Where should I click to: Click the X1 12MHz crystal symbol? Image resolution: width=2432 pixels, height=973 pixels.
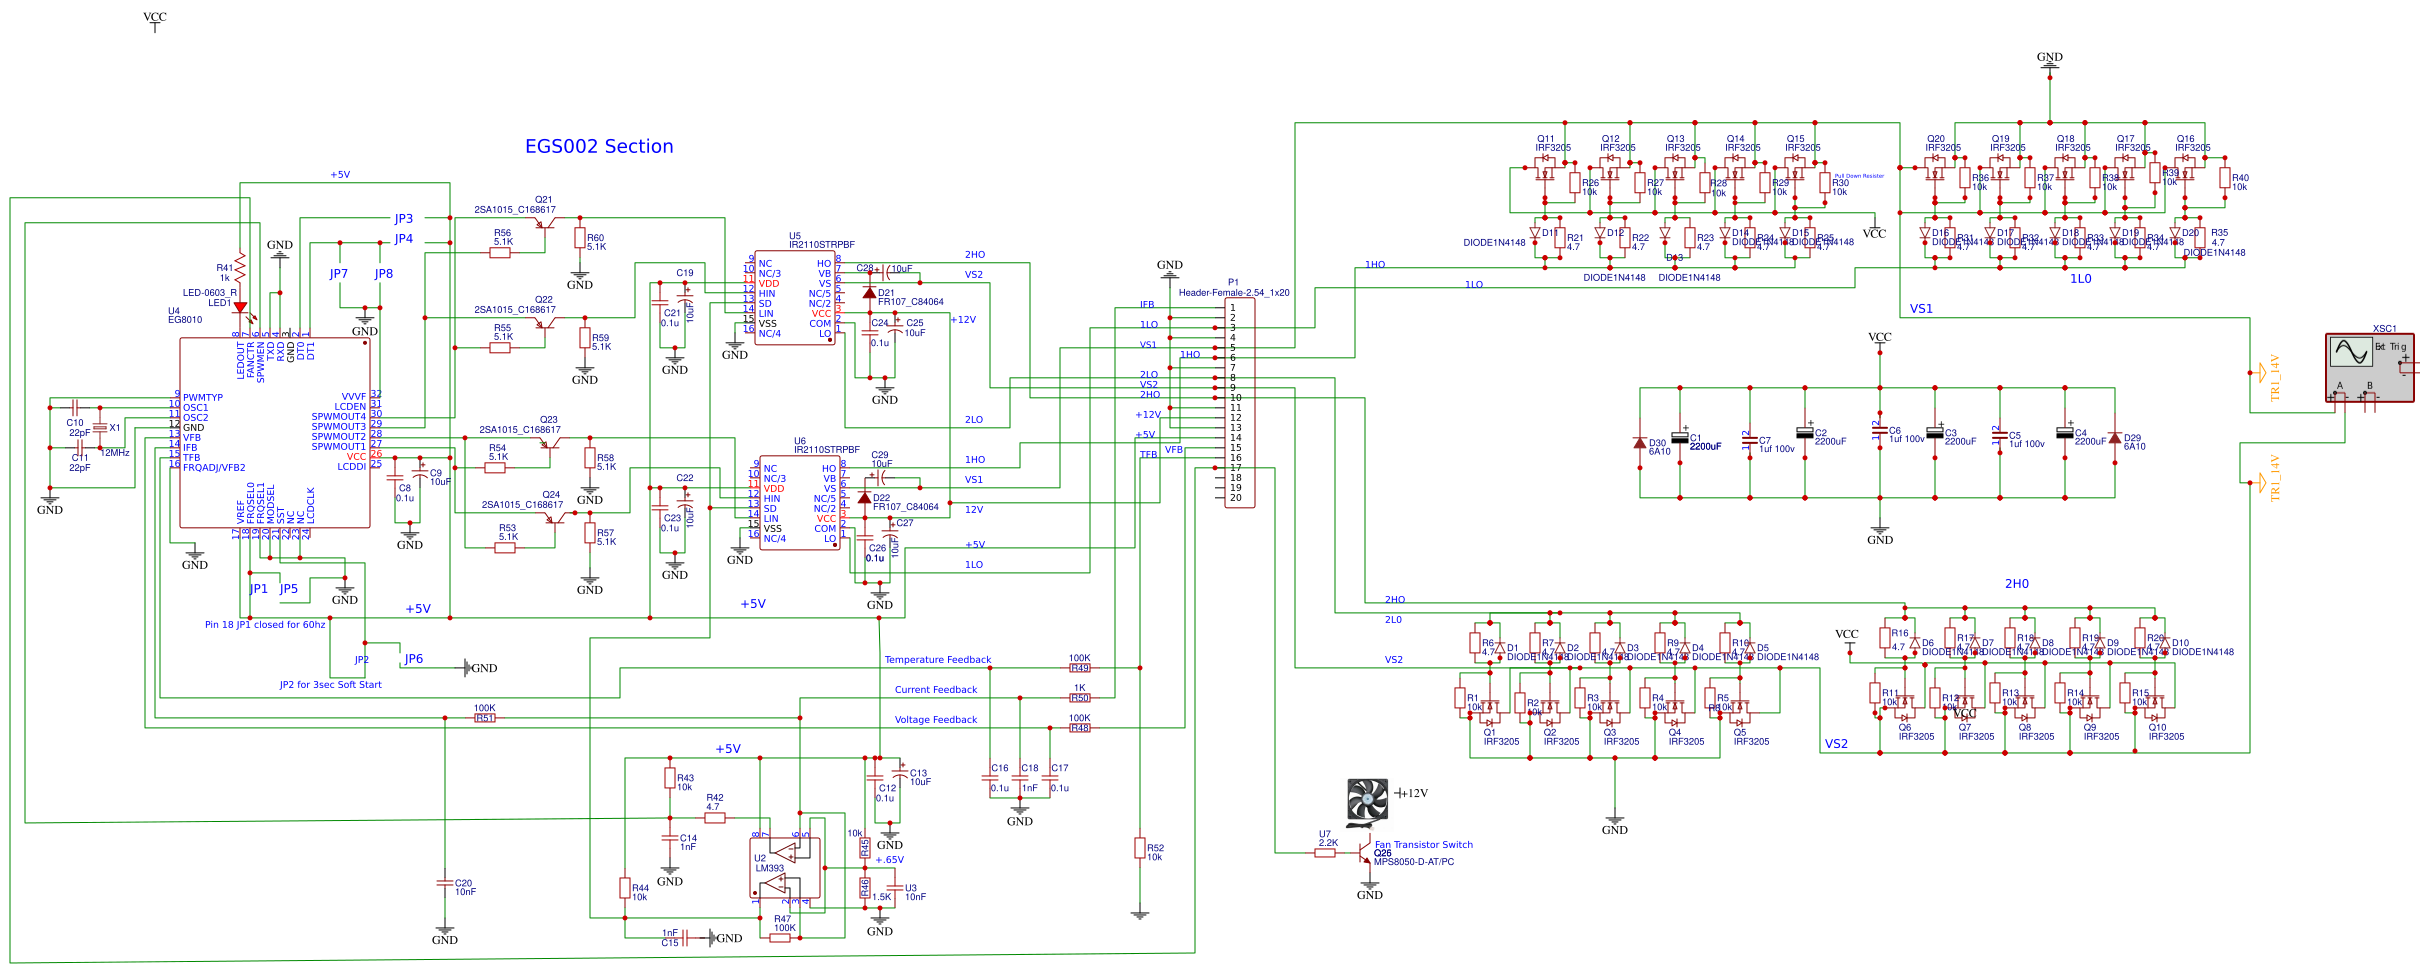coord(100,428)
